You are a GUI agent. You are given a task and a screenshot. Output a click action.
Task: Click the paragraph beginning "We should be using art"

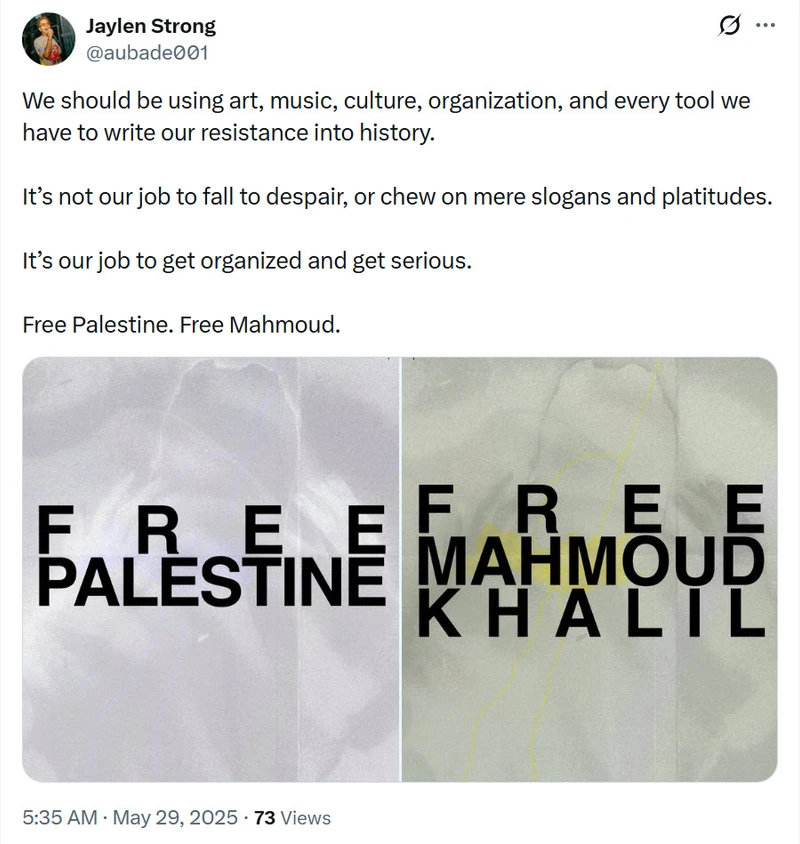point(386,117)
